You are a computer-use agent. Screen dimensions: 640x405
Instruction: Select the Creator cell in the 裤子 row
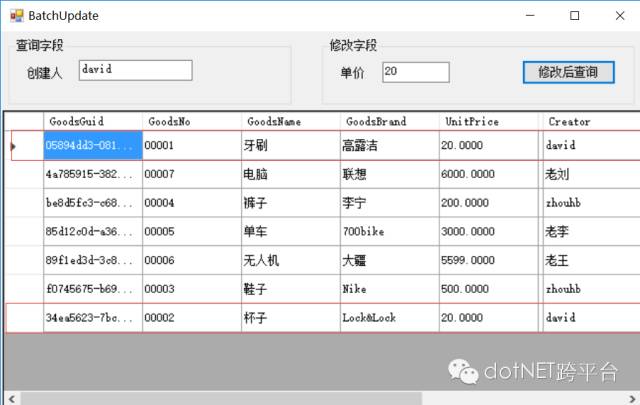click(x=591, y=203)
